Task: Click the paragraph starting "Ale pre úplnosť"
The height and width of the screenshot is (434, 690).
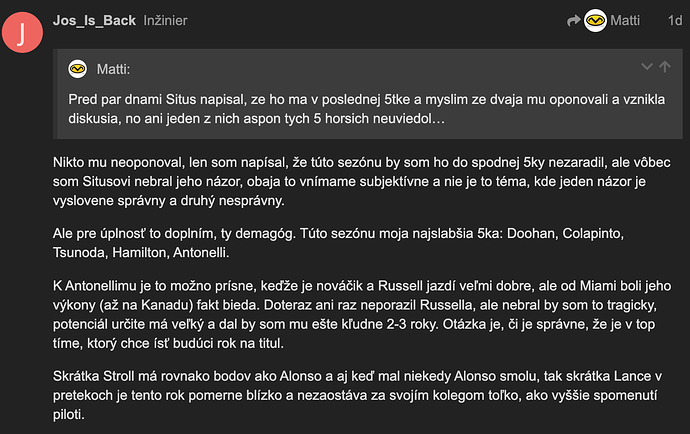Action: point(338,243)
